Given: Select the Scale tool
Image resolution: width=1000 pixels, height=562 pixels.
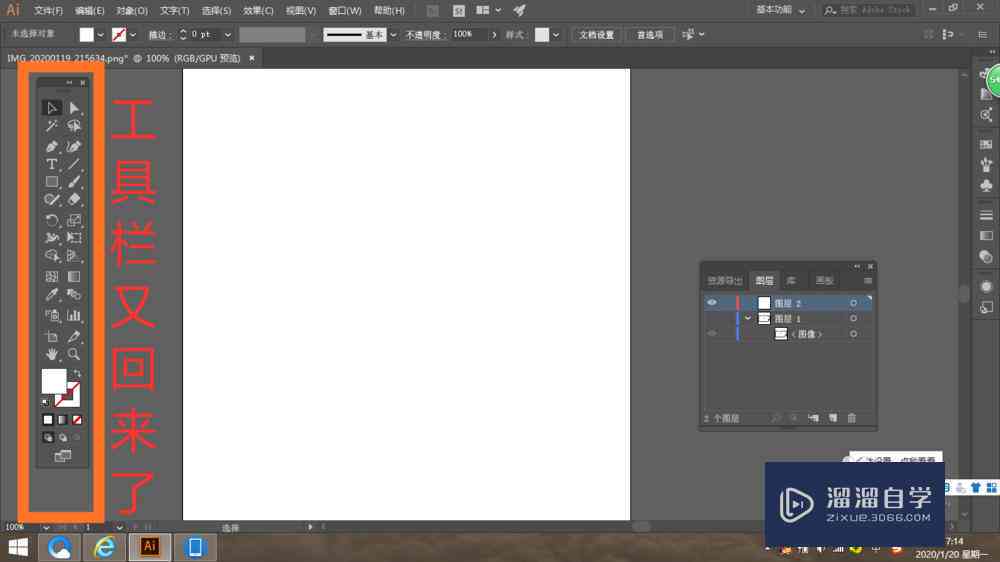Looking at the screenshot, I should click(74, 221).
